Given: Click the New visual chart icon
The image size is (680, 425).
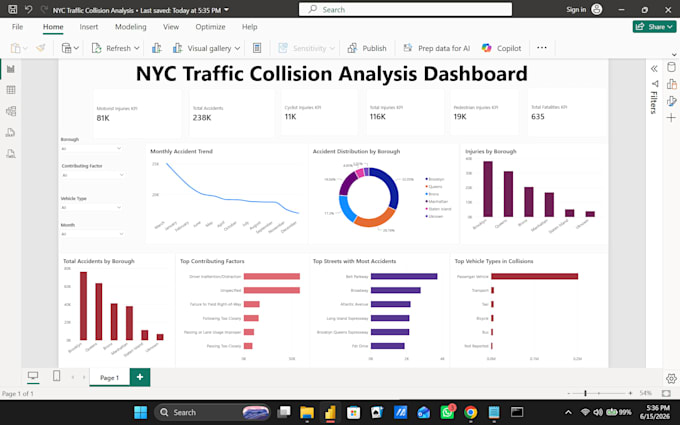Looking at the screenshot, I should pyautogui.click(x=157, y=48).
